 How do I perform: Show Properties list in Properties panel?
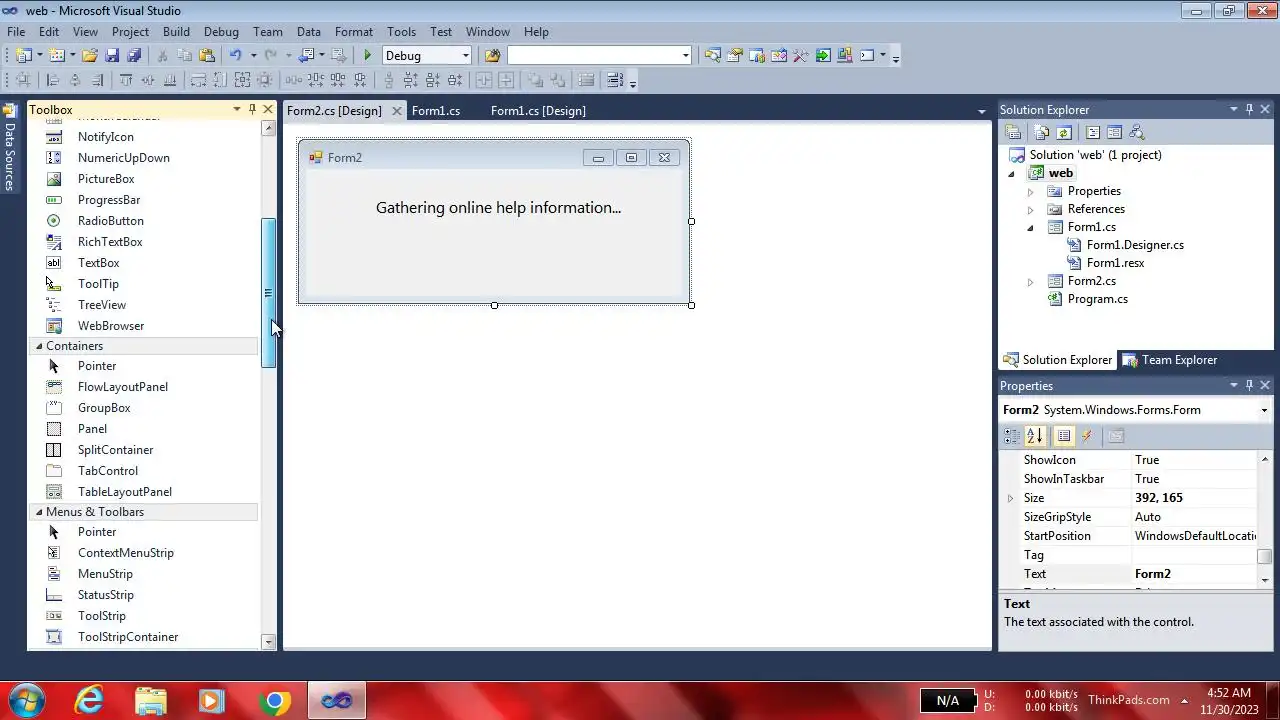pos(1064,436)
